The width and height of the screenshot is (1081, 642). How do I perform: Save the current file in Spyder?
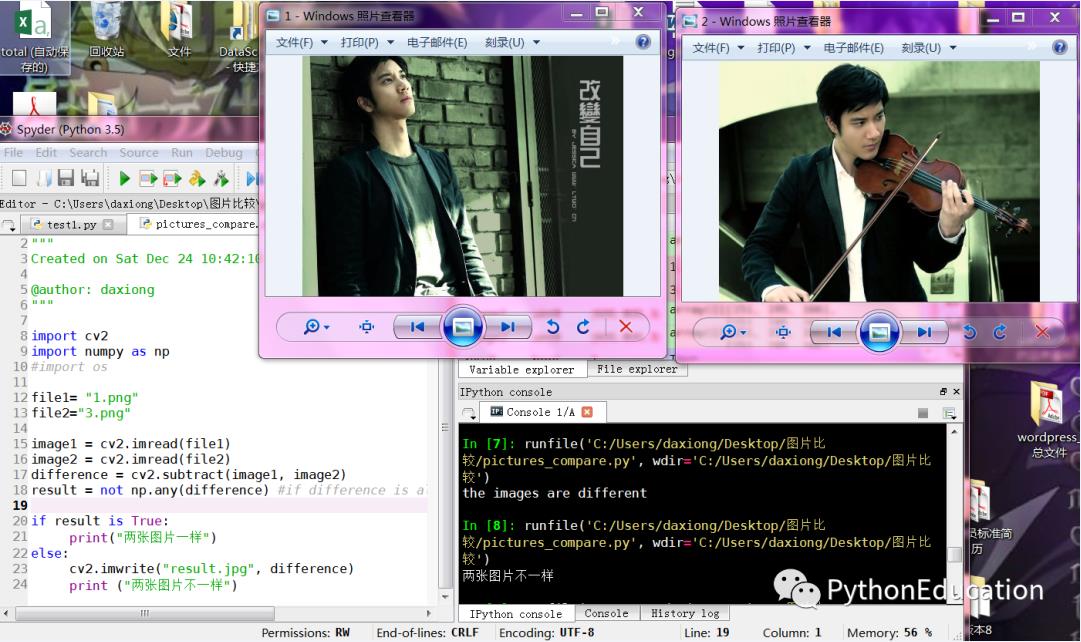tap(65, 179)
